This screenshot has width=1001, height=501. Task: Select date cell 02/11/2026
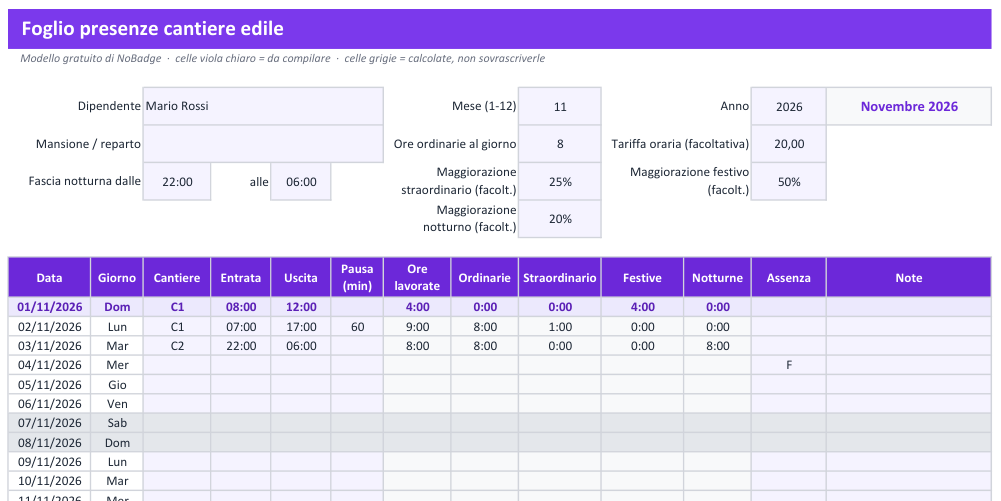(49, 327)
